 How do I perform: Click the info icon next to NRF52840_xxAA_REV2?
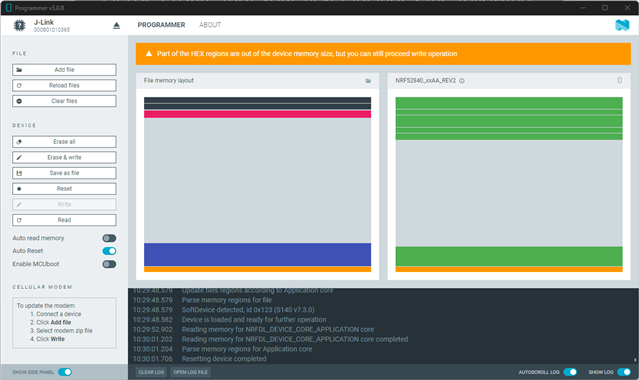462,81
